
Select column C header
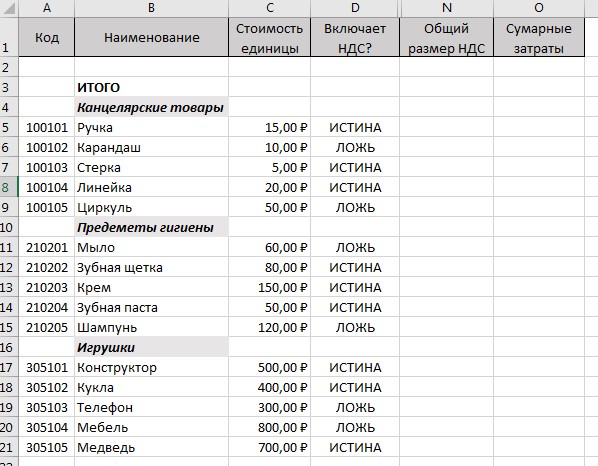click(270, 8)
